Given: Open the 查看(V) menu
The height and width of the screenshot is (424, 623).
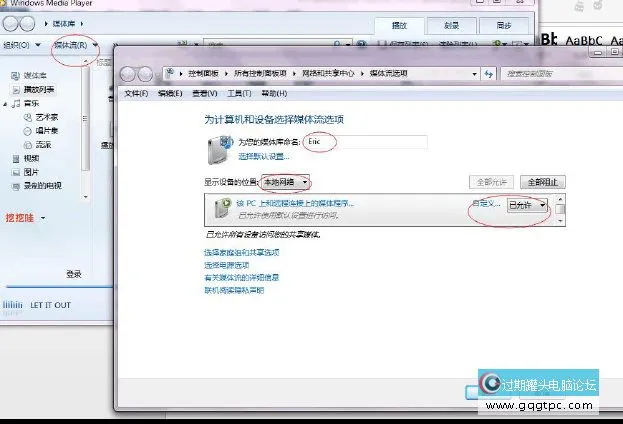Looking at the screenshot, I should tap(205, 93).
